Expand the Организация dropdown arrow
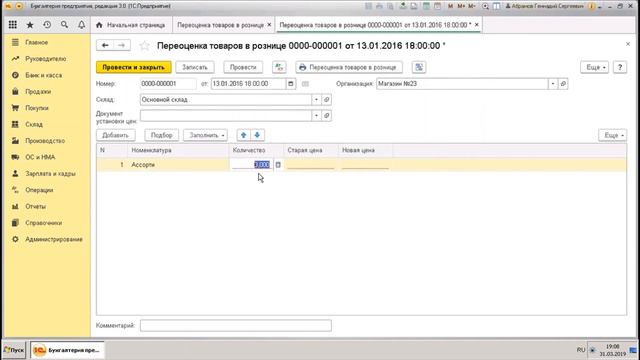Image resolution: width=640 pixels, height=360 pixels. tap(553, 84)
